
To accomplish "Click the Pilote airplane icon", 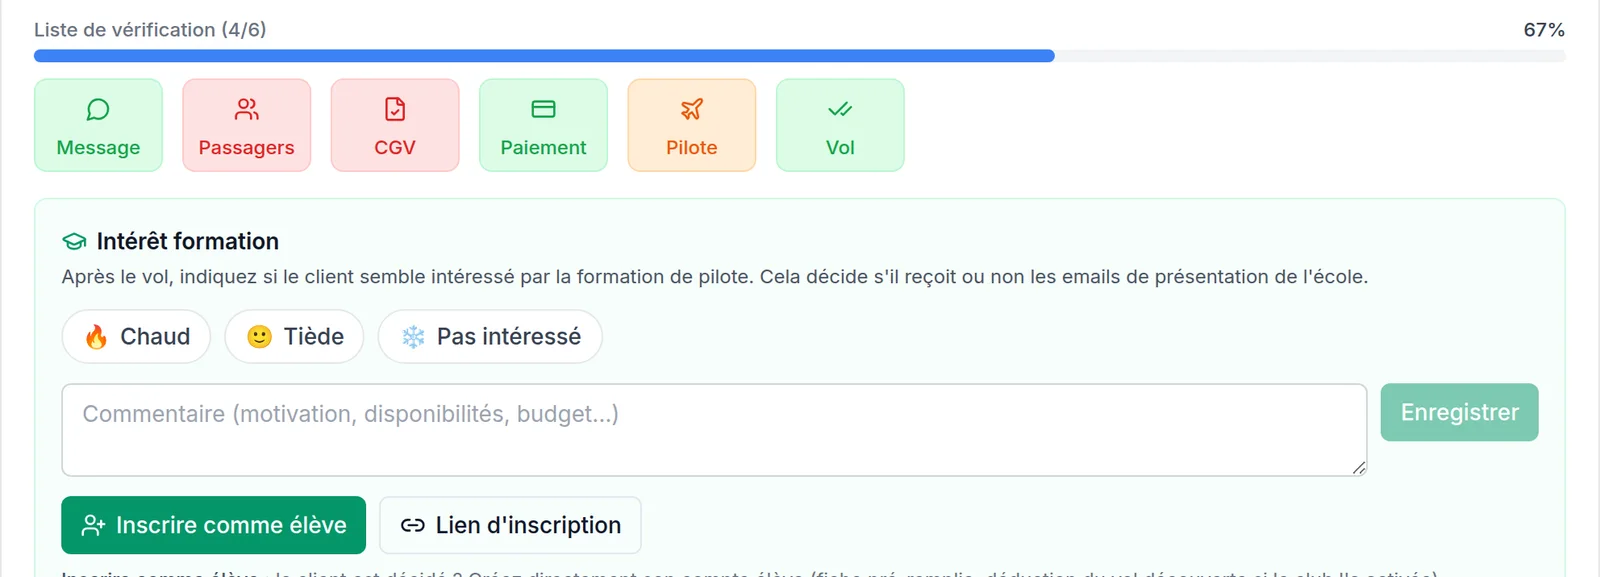I will tap(692, 109).
